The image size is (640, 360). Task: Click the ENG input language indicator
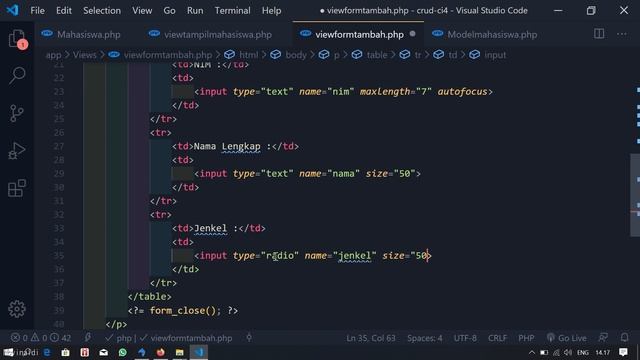pos(583,353)
